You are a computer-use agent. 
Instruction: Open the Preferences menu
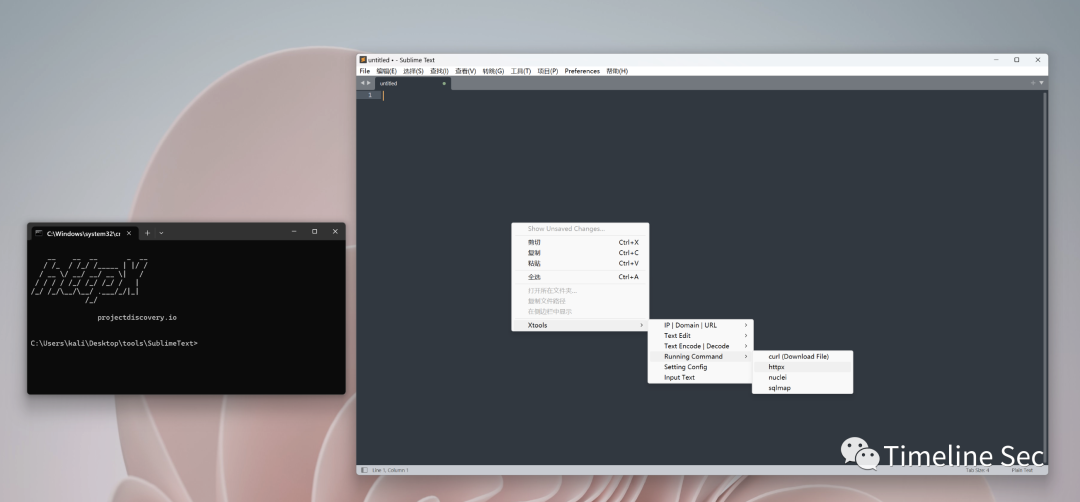coord(582,71)
